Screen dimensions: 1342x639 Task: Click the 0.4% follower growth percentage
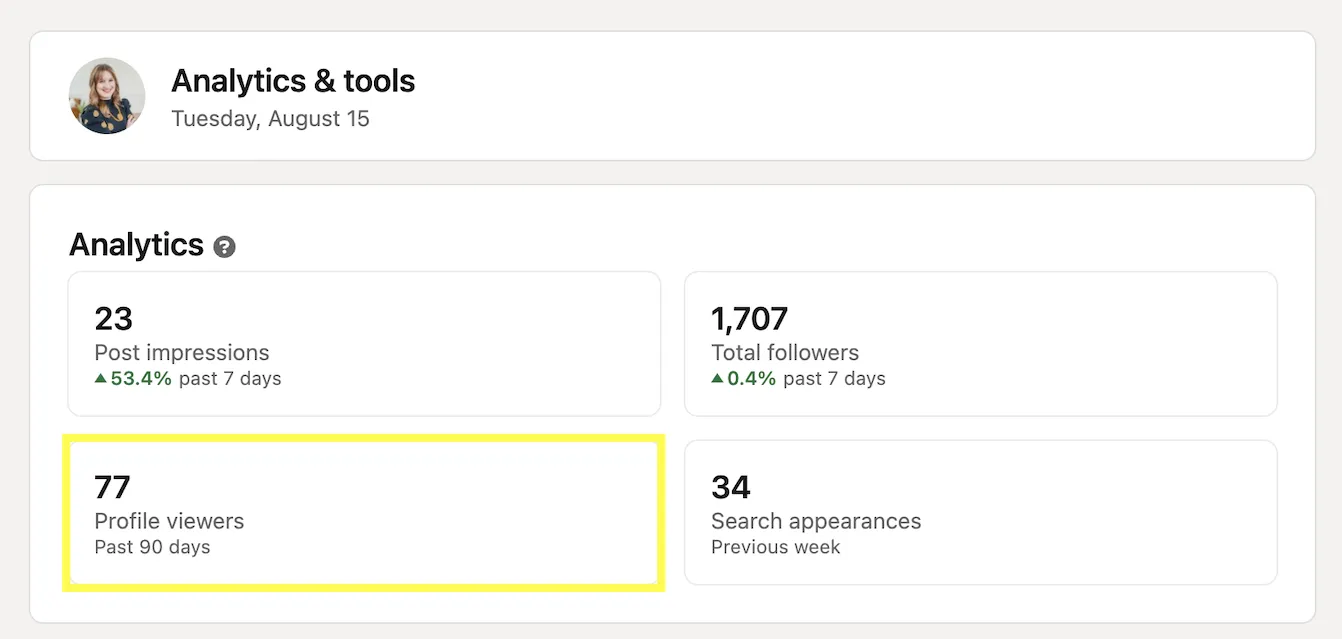click(752, 379)
